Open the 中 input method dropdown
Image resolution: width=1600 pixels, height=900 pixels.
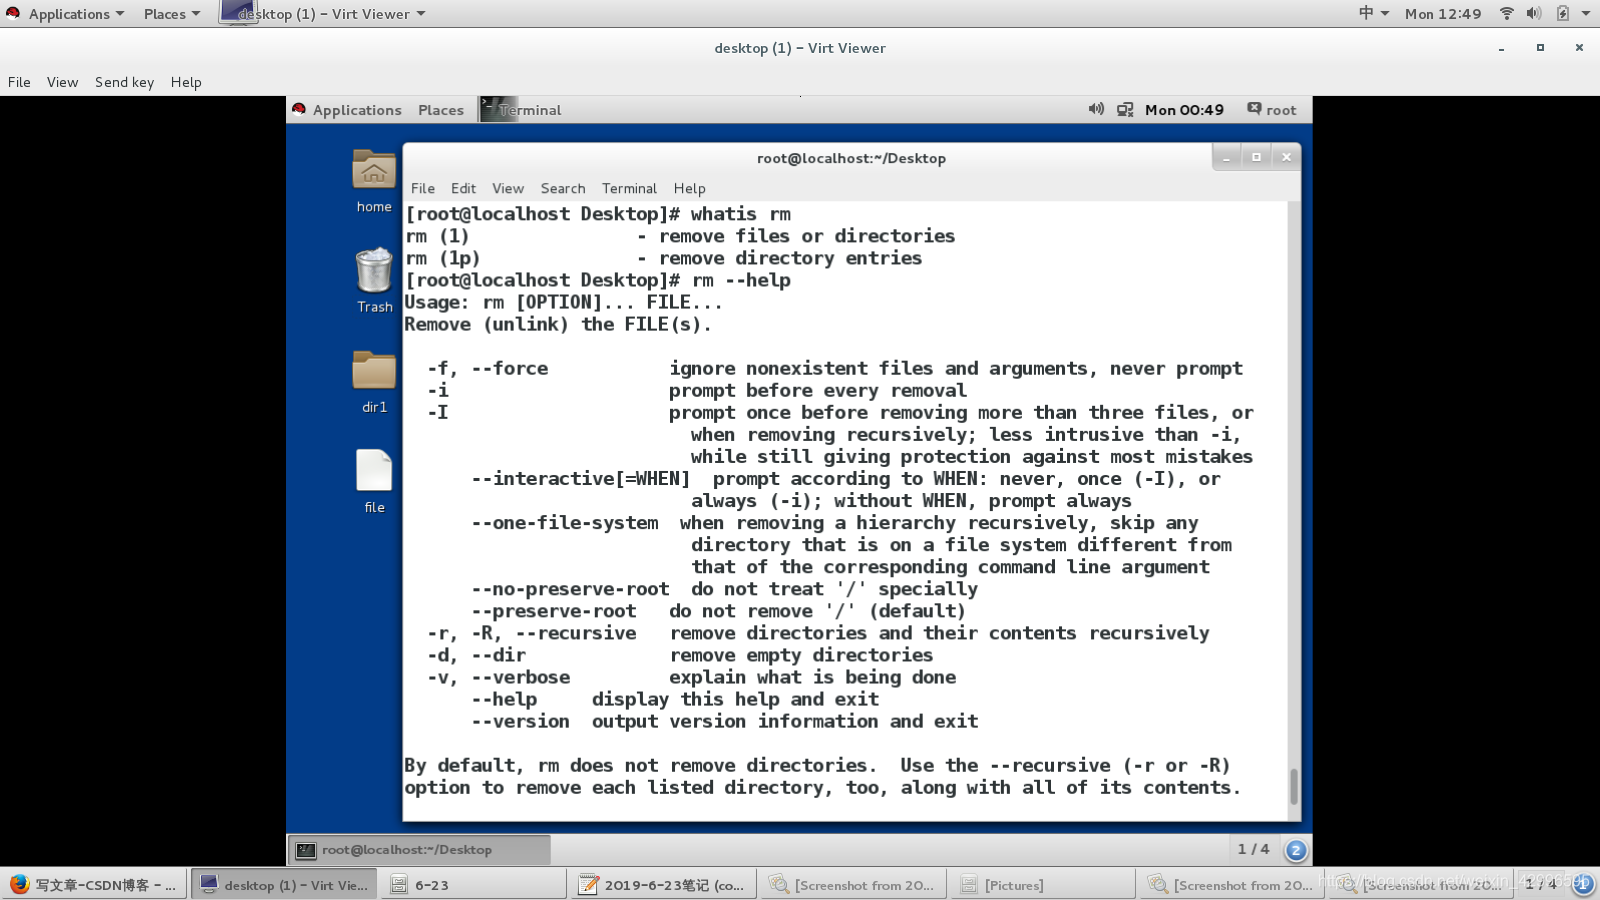1371,13
